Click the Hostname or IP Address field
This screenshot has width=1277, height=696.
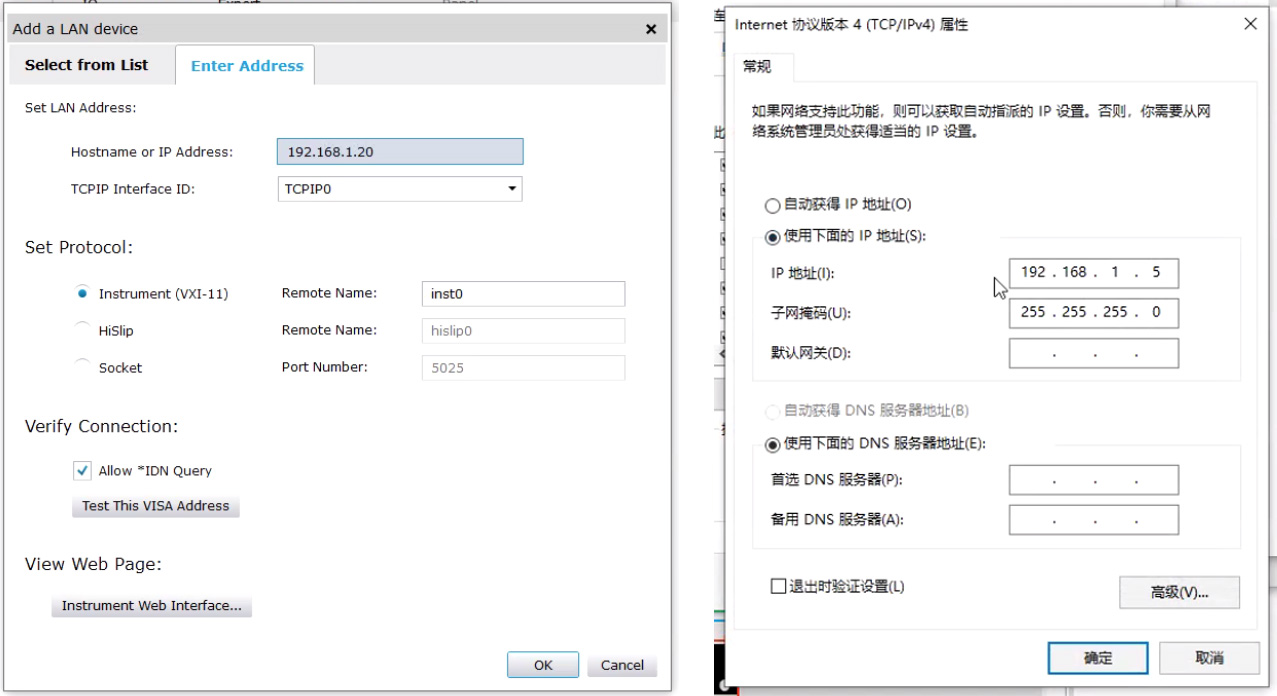(399, 152)
